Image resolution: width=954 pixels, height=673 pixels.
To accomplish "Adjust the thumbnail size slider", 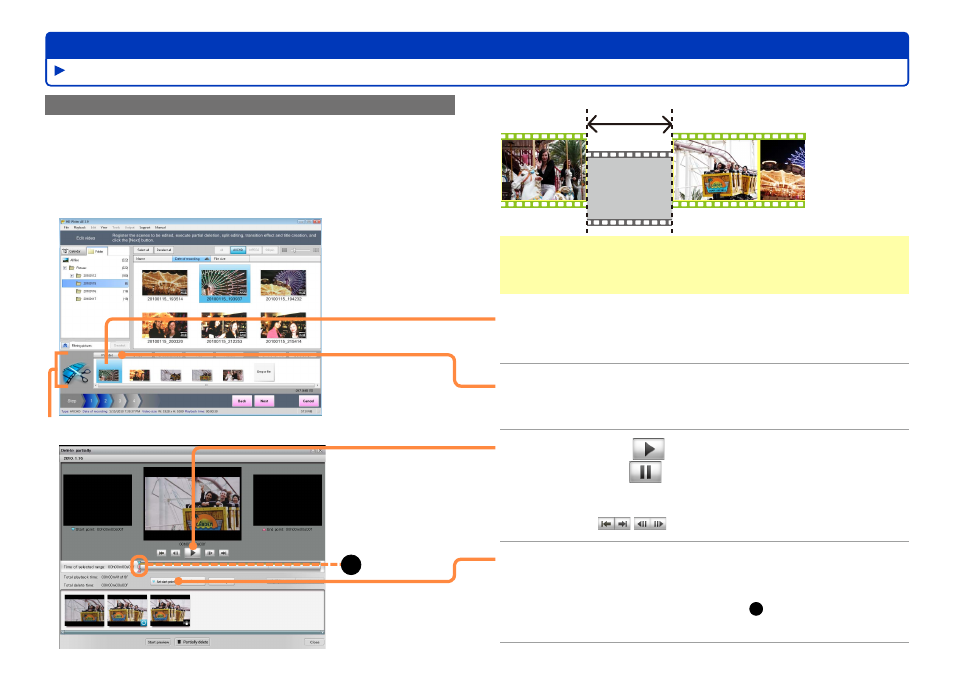I will point(301,250).
